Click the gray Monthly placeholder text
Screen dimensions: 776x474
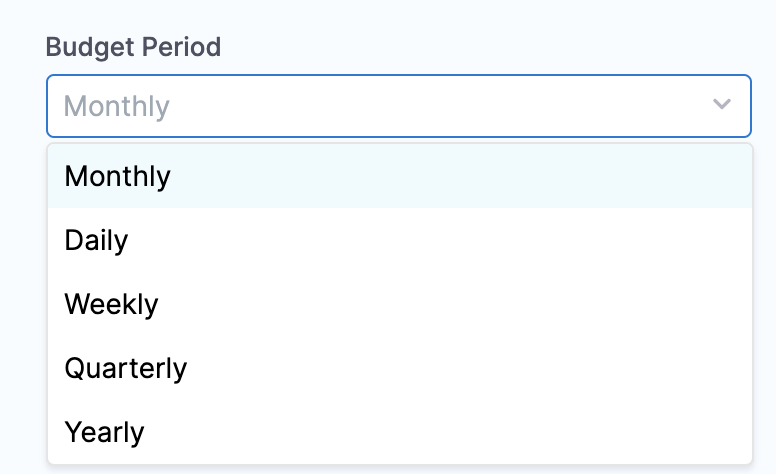pos(117,106)
